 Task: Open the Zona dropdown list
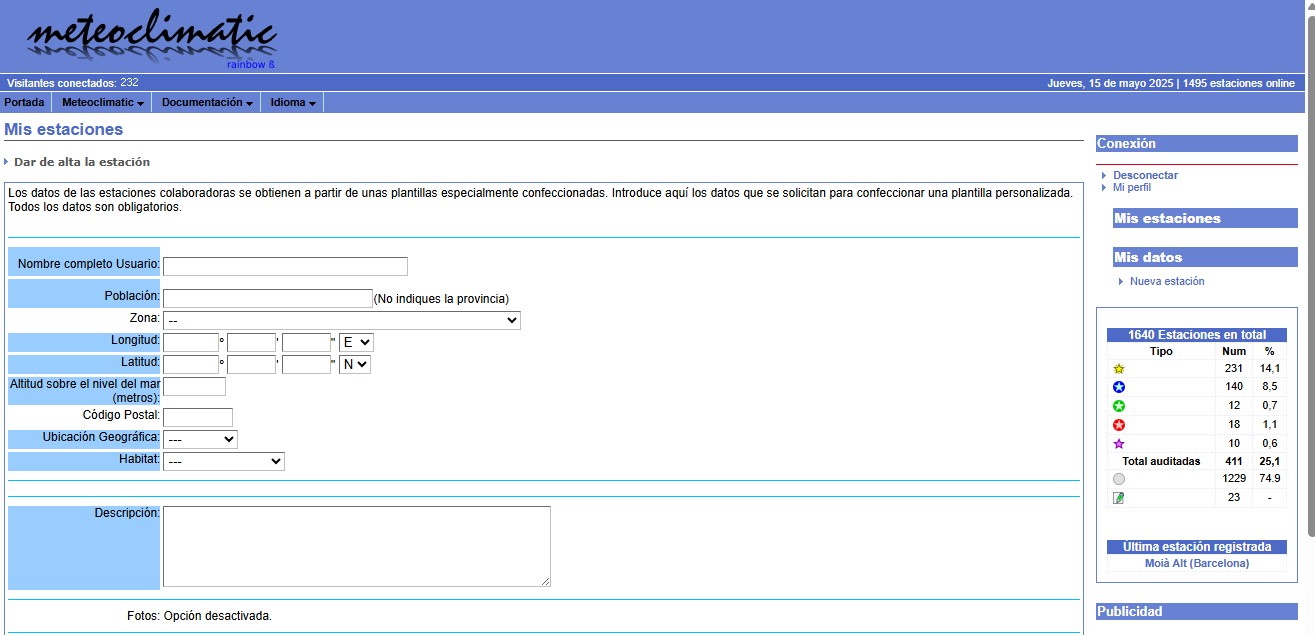point(341,320)
